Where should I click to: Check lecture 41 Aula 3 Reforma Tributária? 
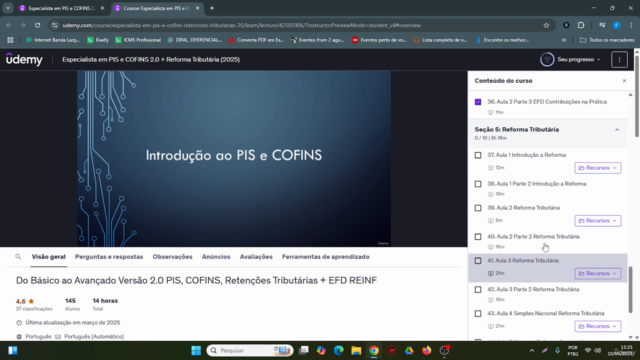pos(478,261)
